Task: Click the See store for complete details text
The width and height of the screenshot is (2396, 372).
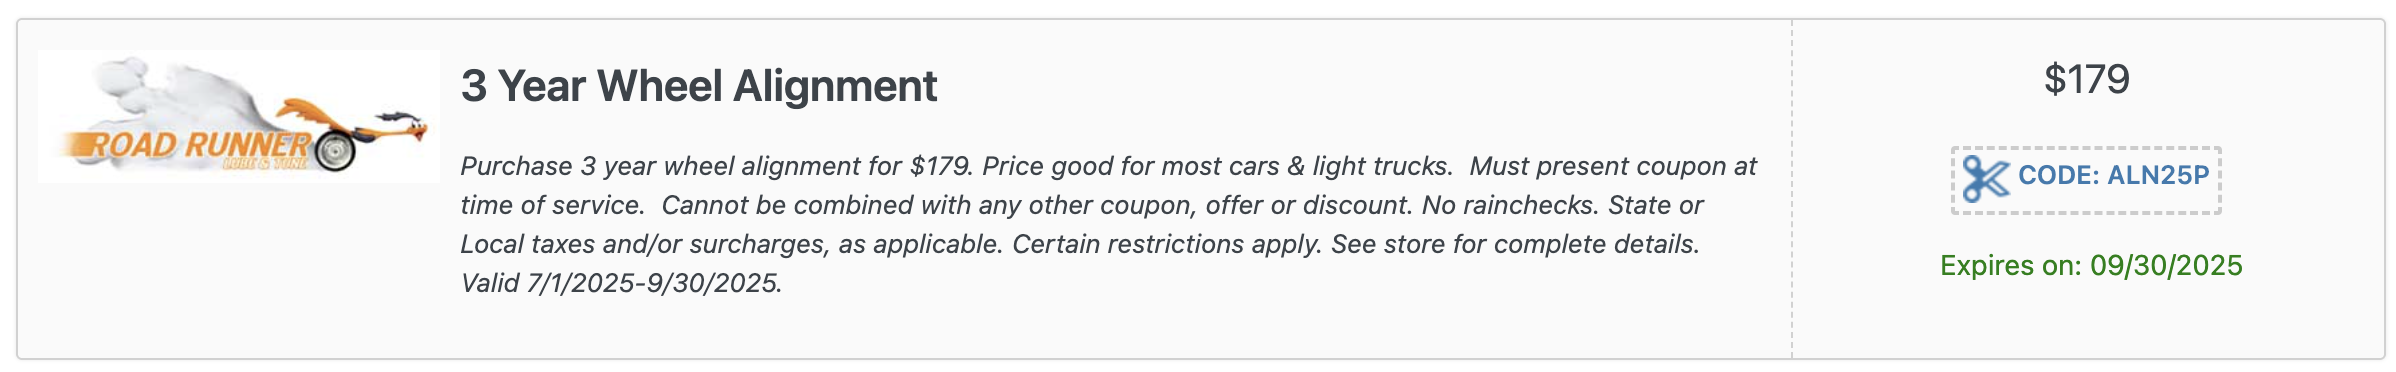Action: 1515,244
